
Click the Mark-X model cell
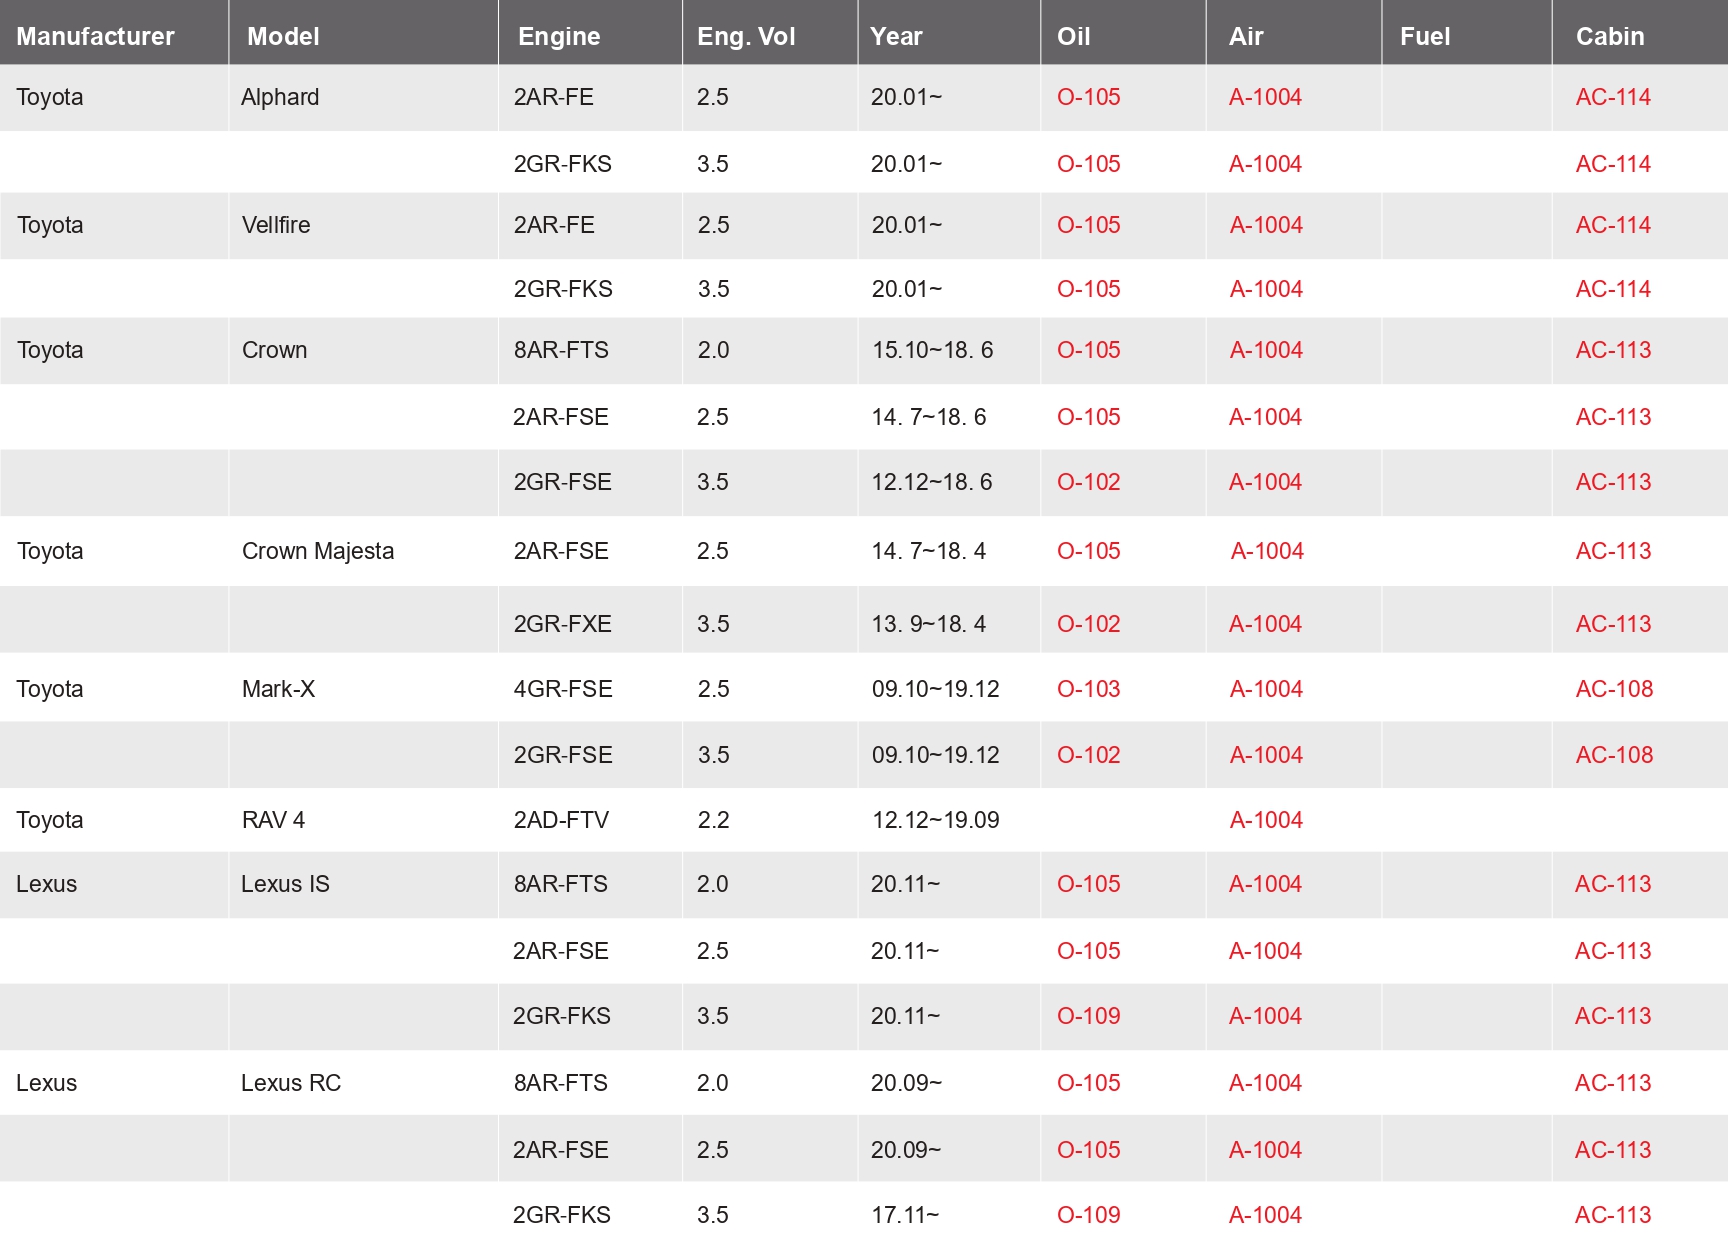(x=278, y=689)
